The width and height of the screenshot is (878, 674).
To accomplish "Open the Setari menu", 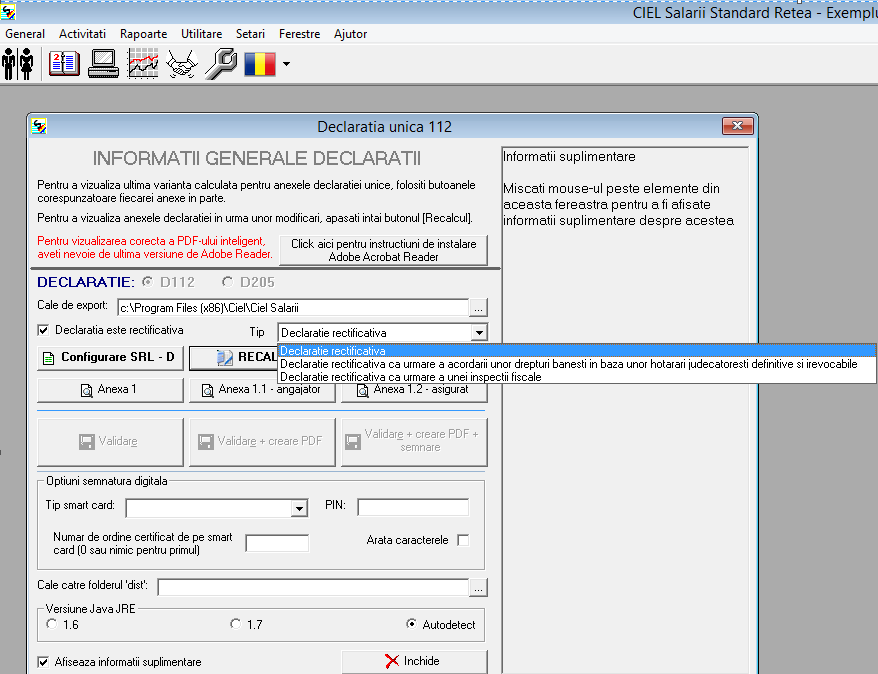I will (250, 34).
